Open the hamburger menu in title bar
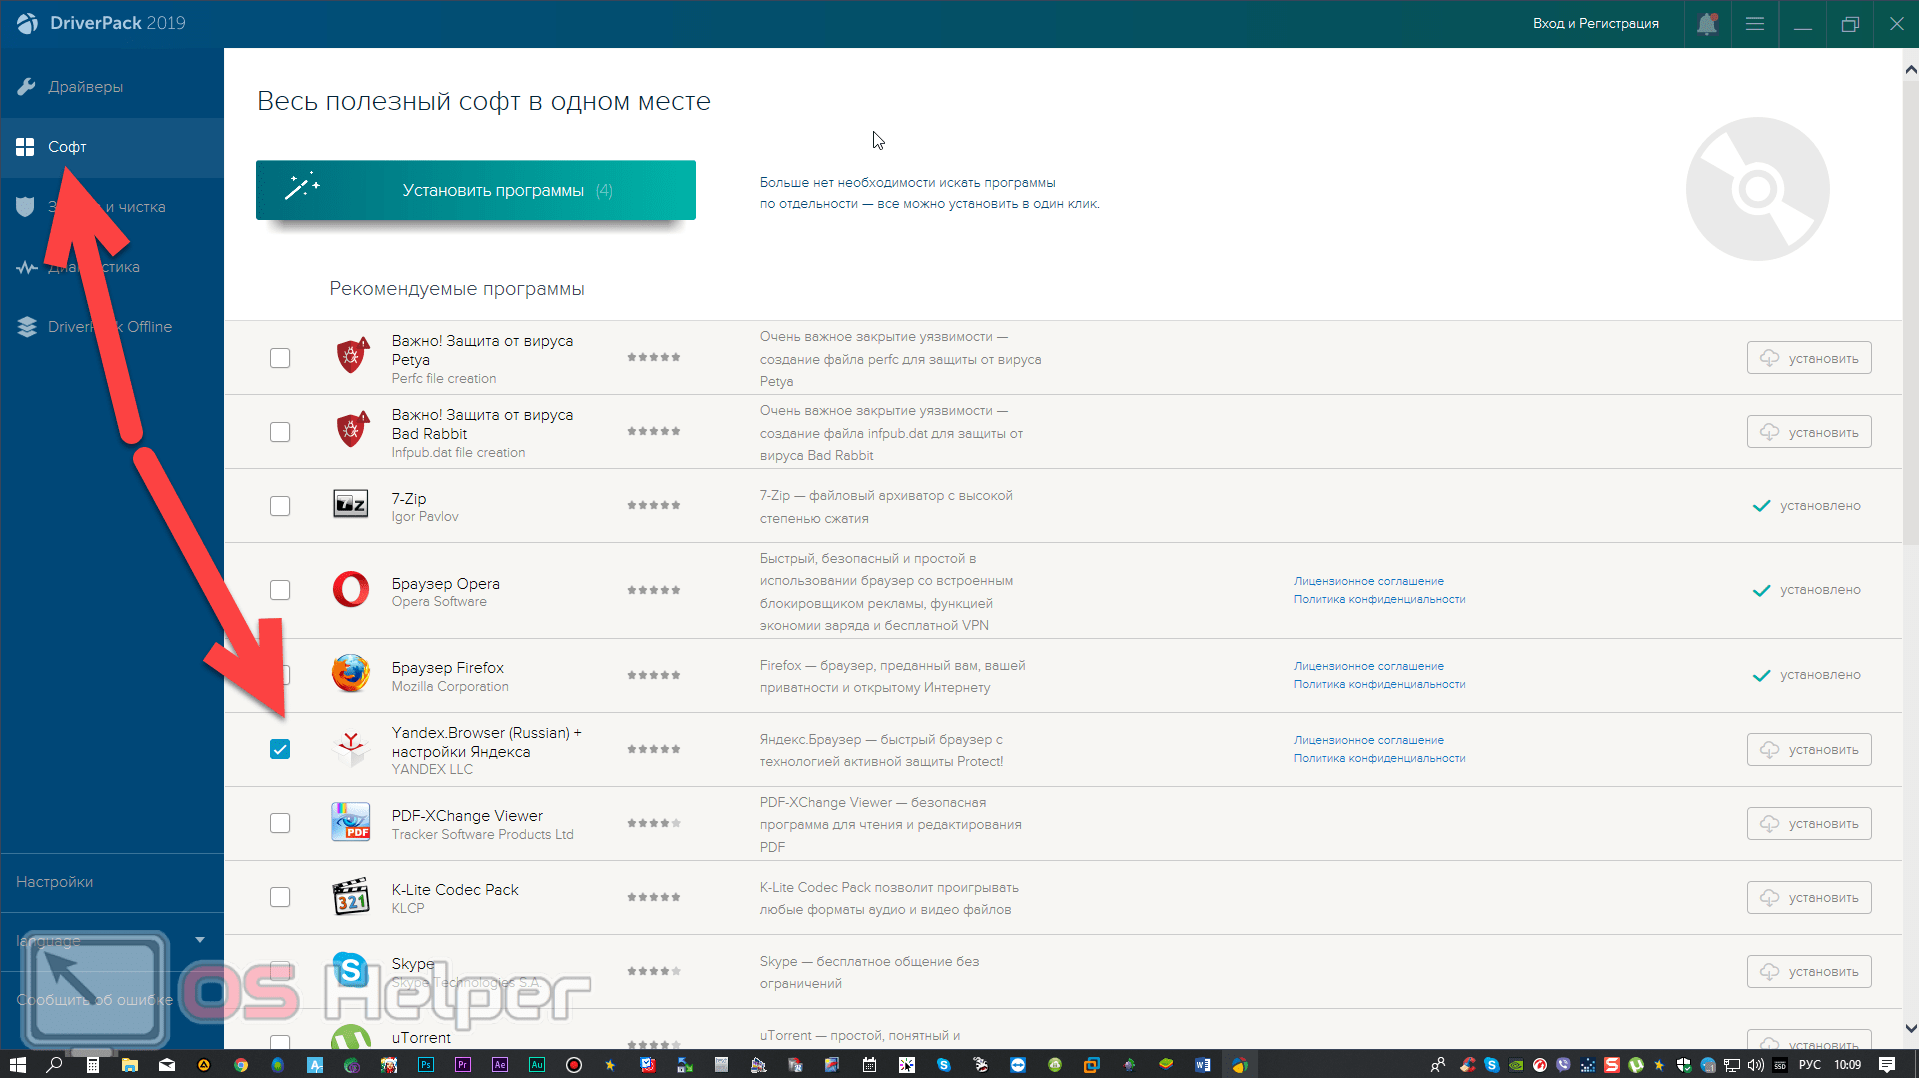Screen dimensions: 1919x1078 pyautogui.click(x=1754, y=24)
